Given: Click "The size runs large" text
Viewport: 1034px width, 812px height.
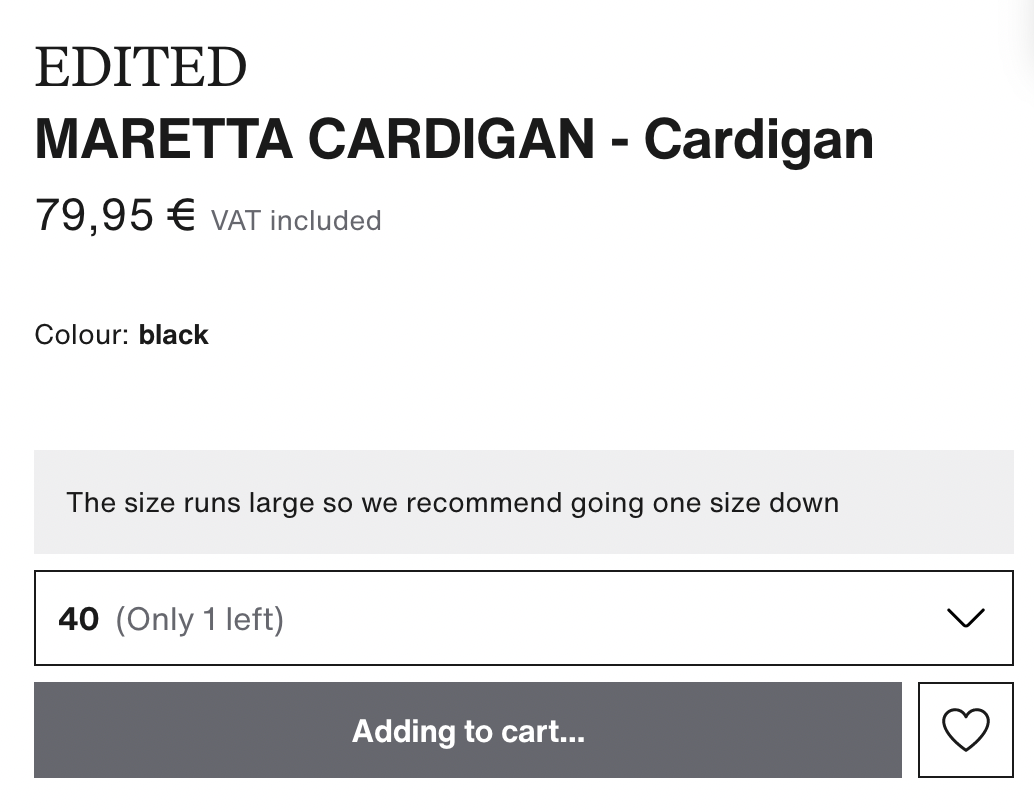Looking at the screenshot, I should coord(190,502).
